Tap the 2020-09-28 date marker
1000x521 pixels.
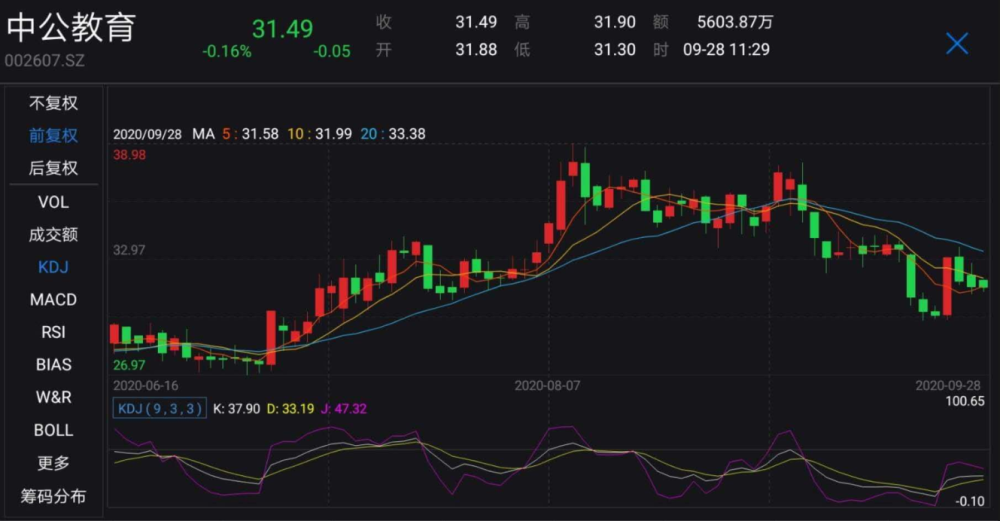[948, 386]
